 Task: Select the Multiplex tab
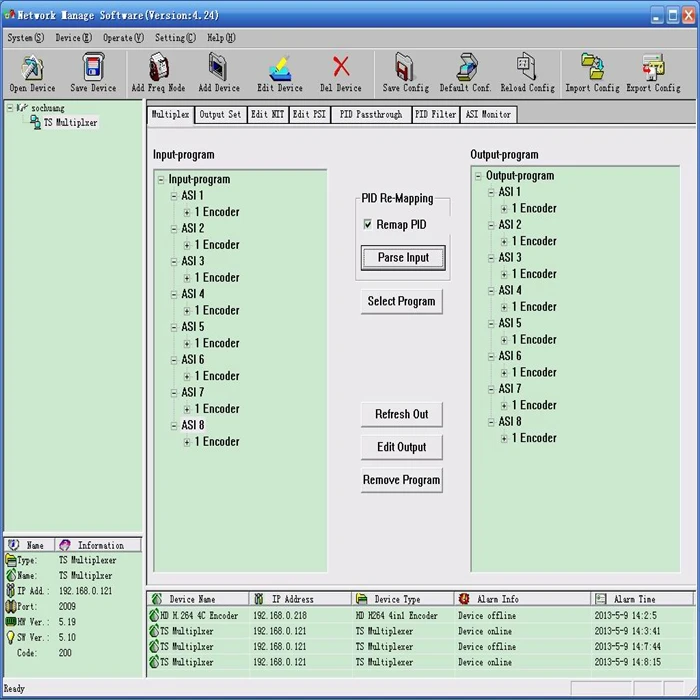tap(170, 115)
